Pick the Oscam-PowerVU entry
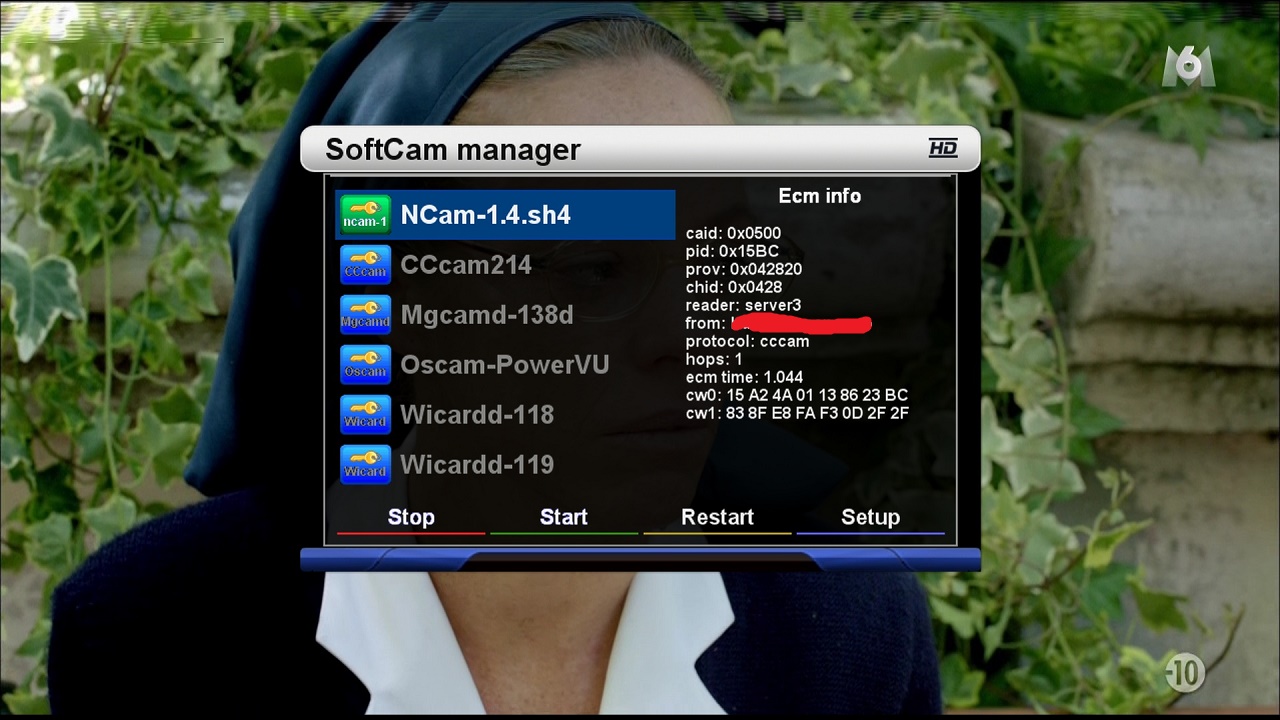The width and height of the screenshot is (1280, 720). point(505,365)
